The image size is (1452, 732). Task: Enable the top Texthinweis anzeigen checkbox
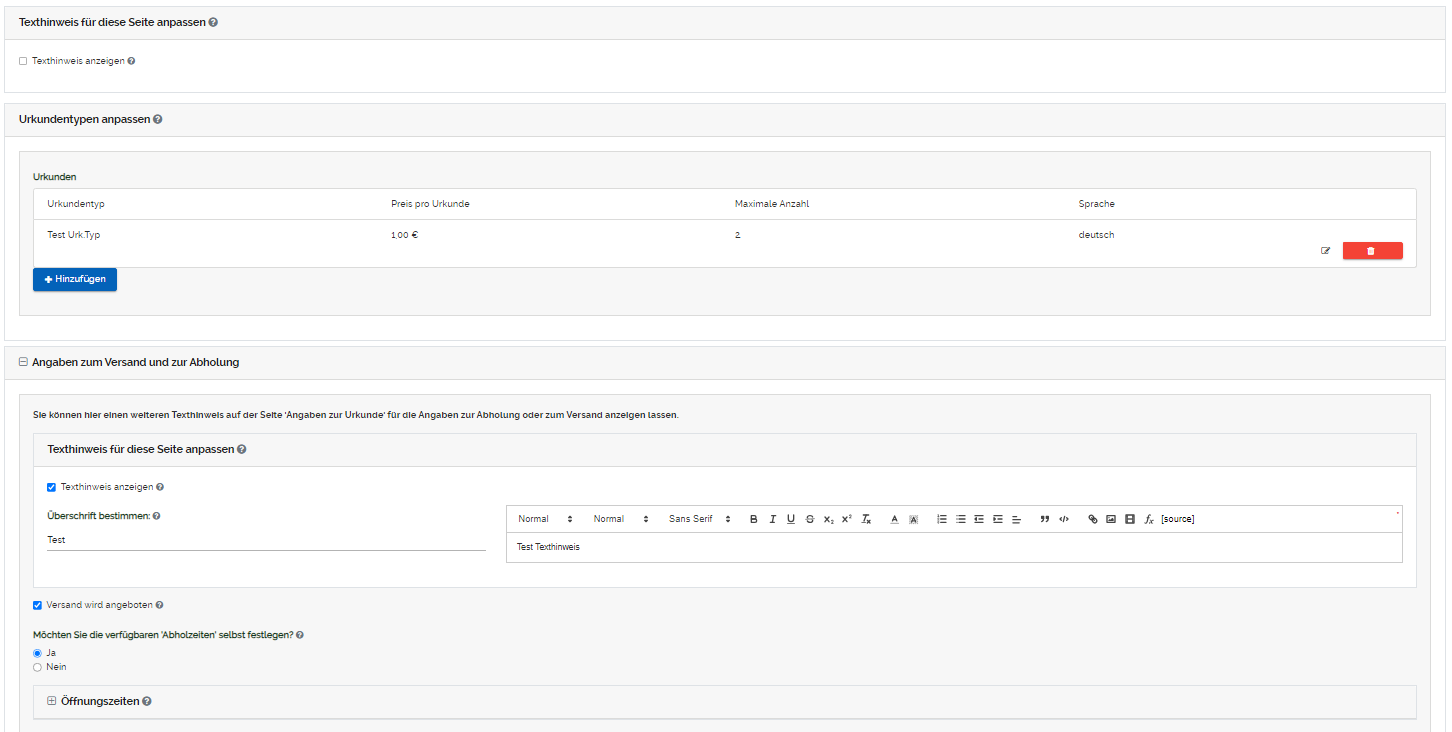point(23,61)
